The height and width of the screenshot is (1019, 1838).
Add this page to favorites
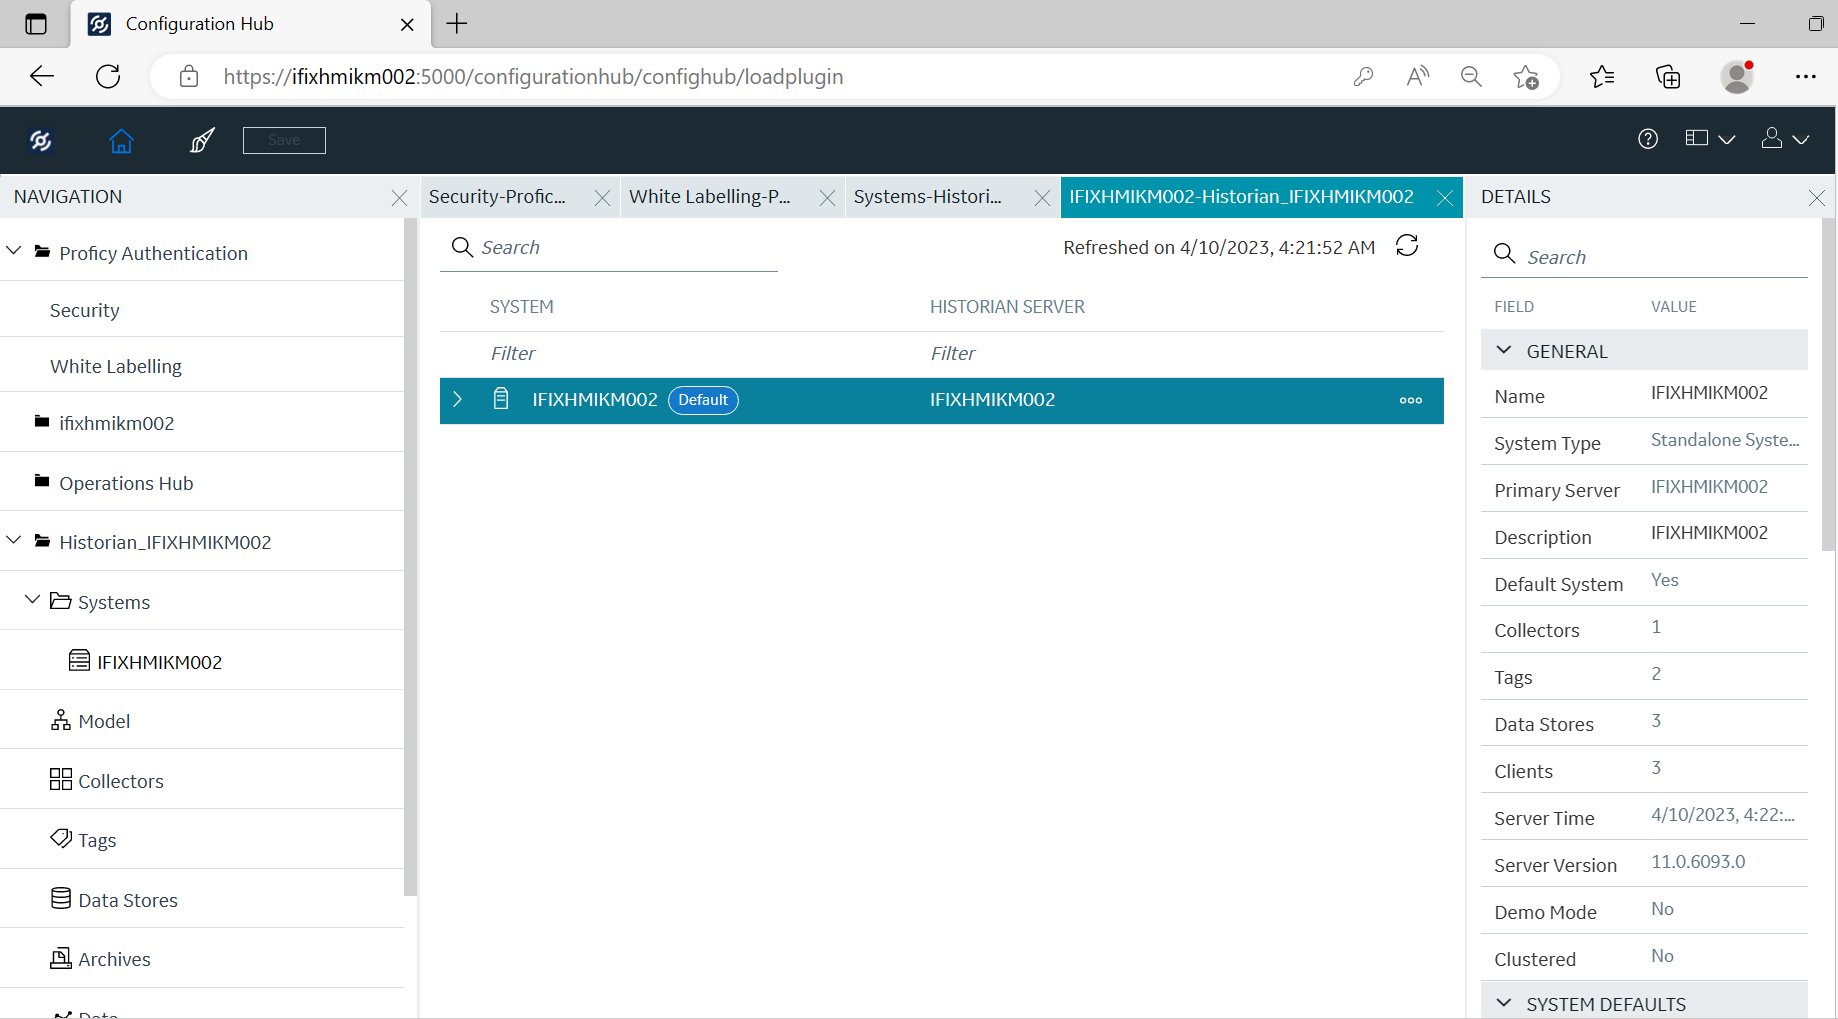tap(1526, 77)
